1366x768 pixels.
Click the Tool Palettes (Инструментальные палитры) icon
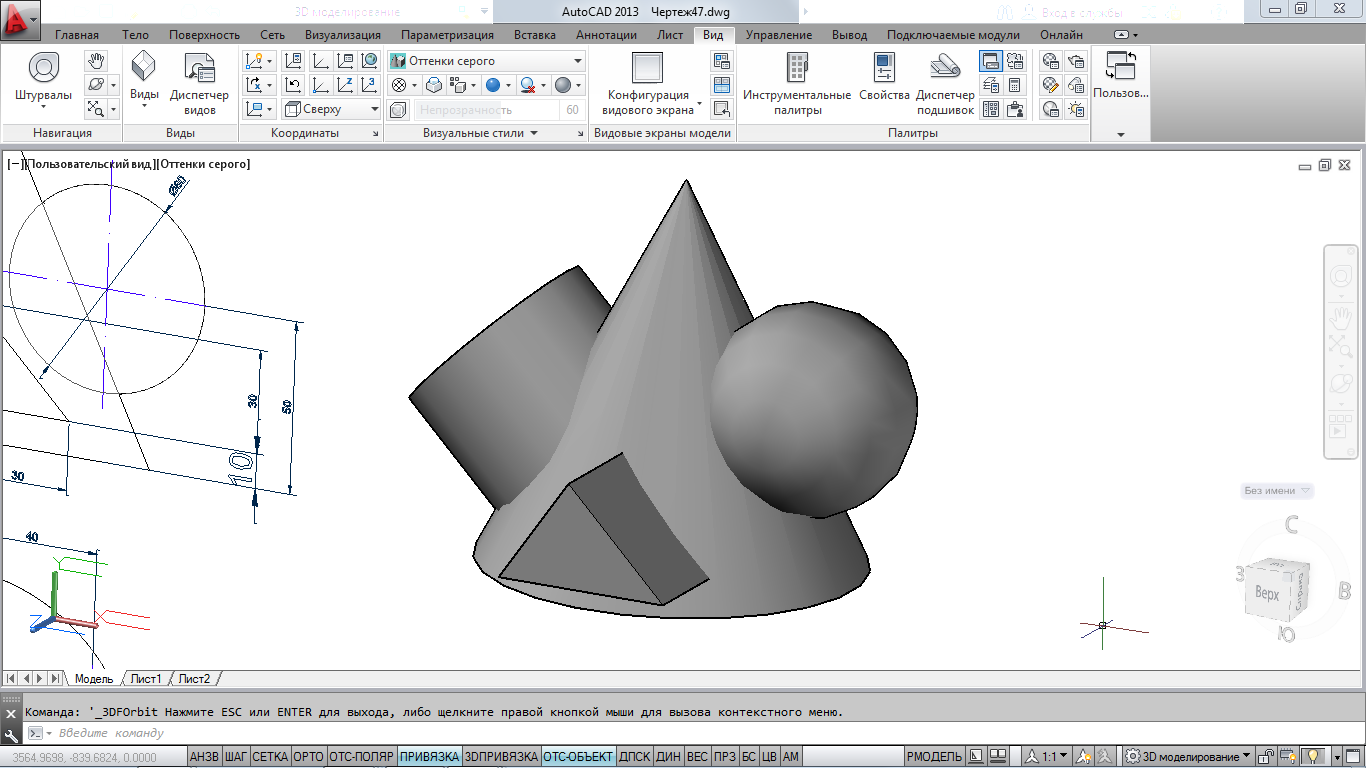point(796,69)
